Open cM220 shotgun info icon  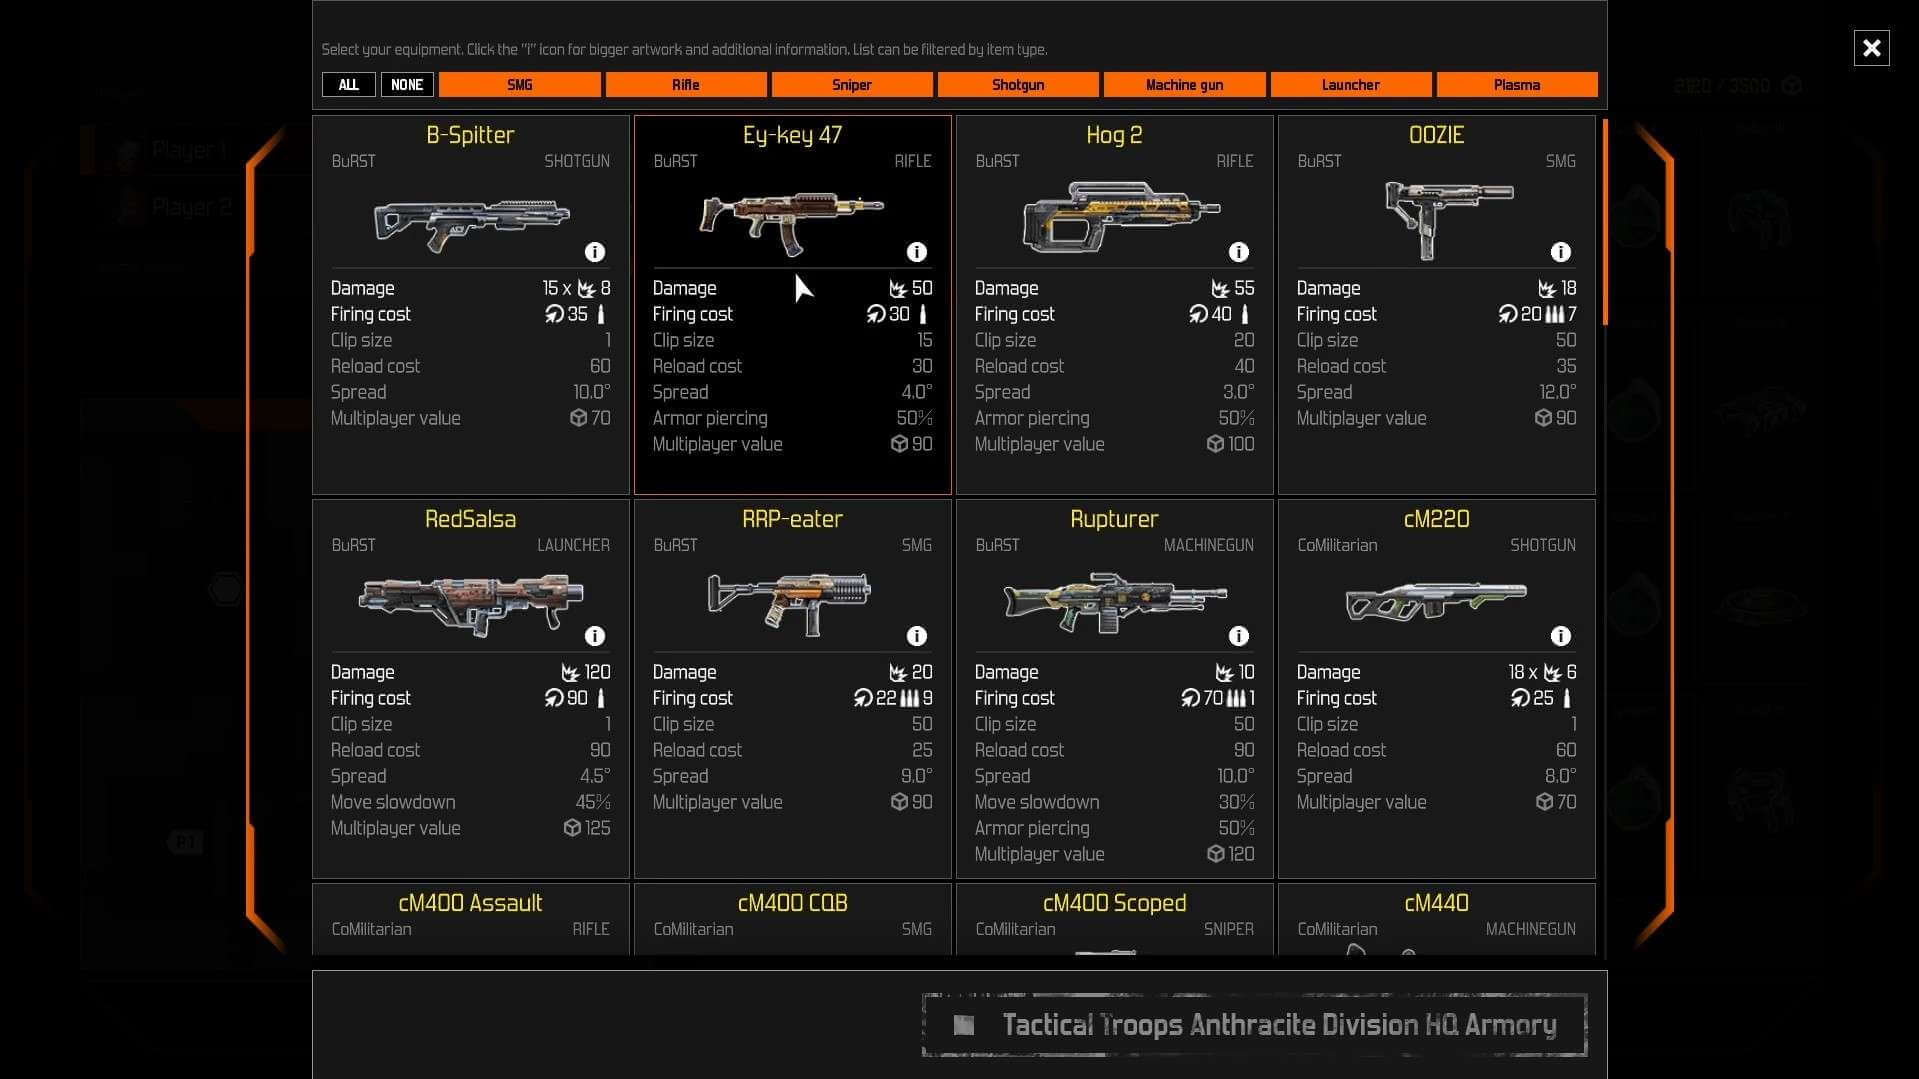click(x=1561, y=636)
